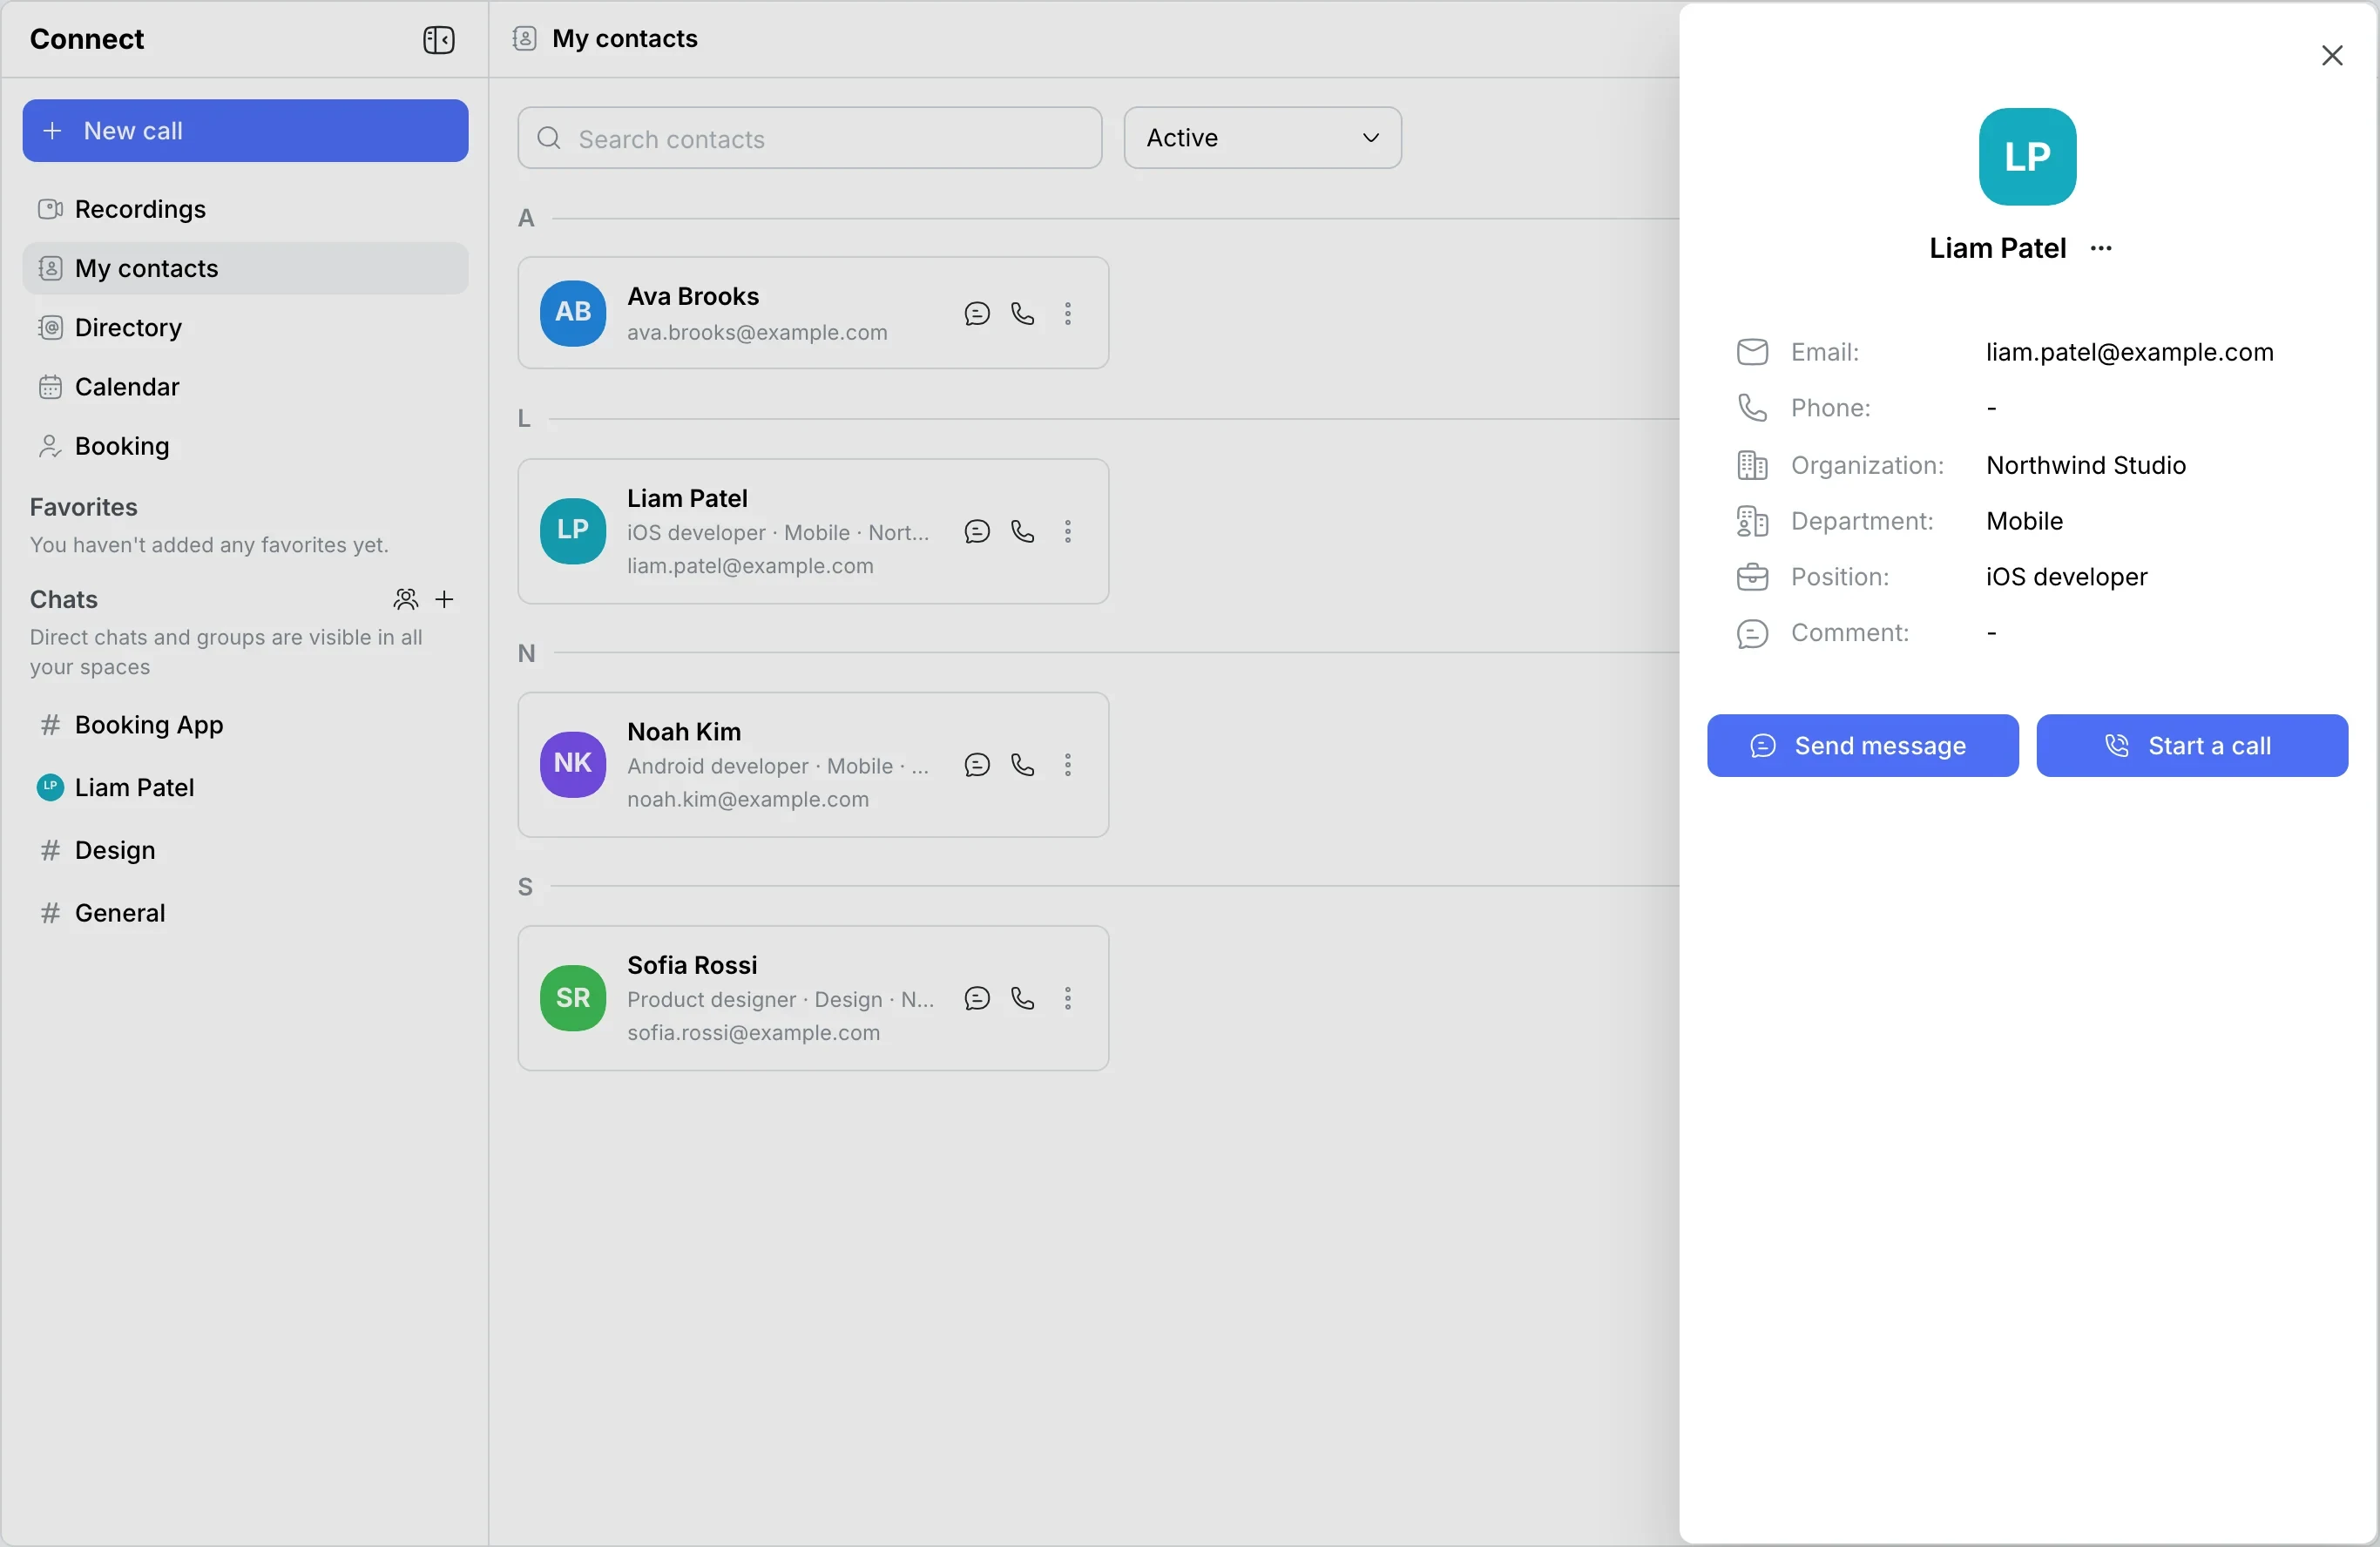Viewport: 2380px width, 1547px height.
Task: Open more options for Ava Brooks
Action: click(1068, 314)
